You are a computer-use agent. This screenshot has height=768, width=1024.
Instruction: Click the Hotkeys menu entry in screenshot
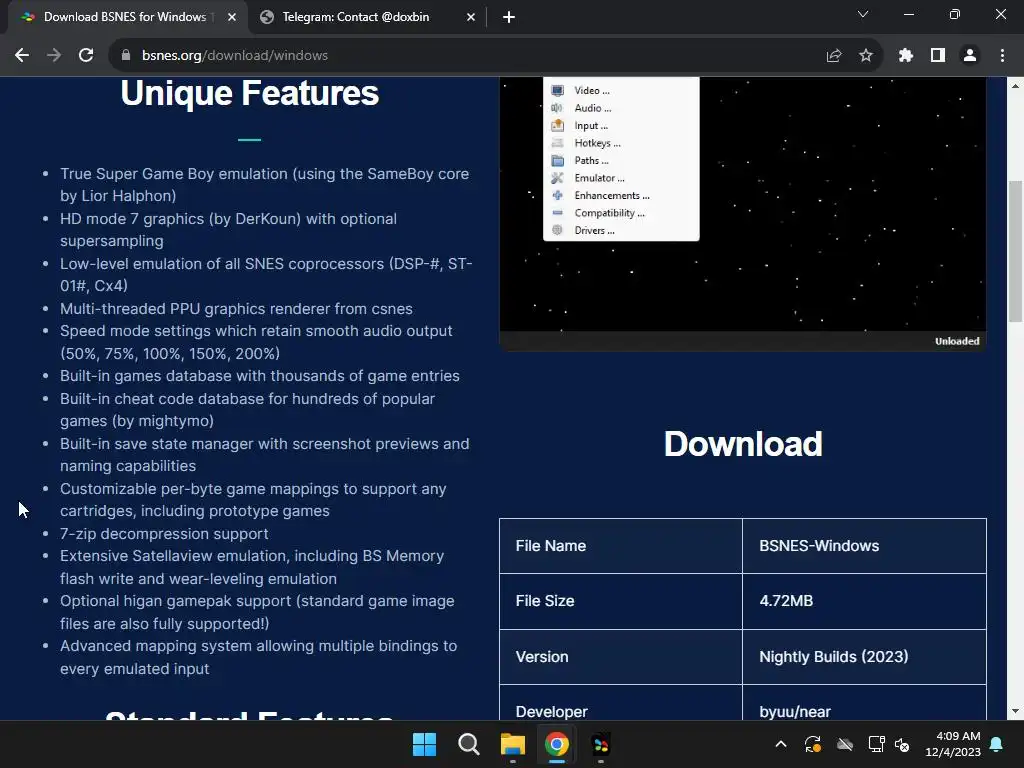[x=598, y=143]
